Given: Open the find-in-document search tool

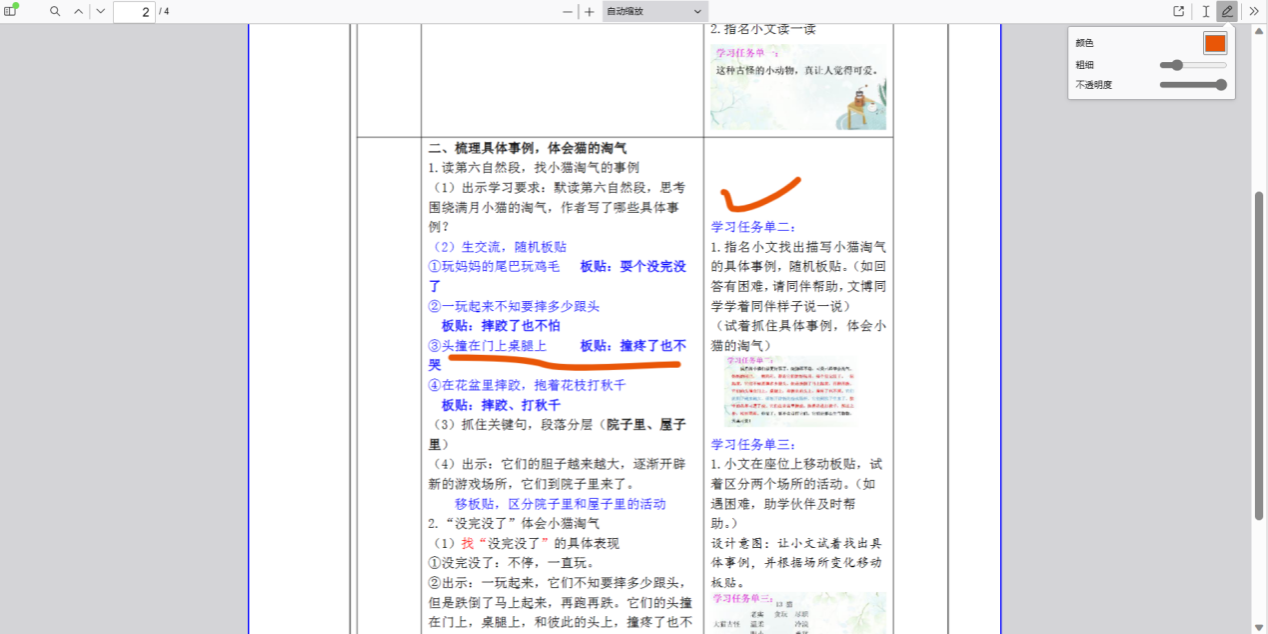Looking at the screenshot, I should (x=55, y=11).
